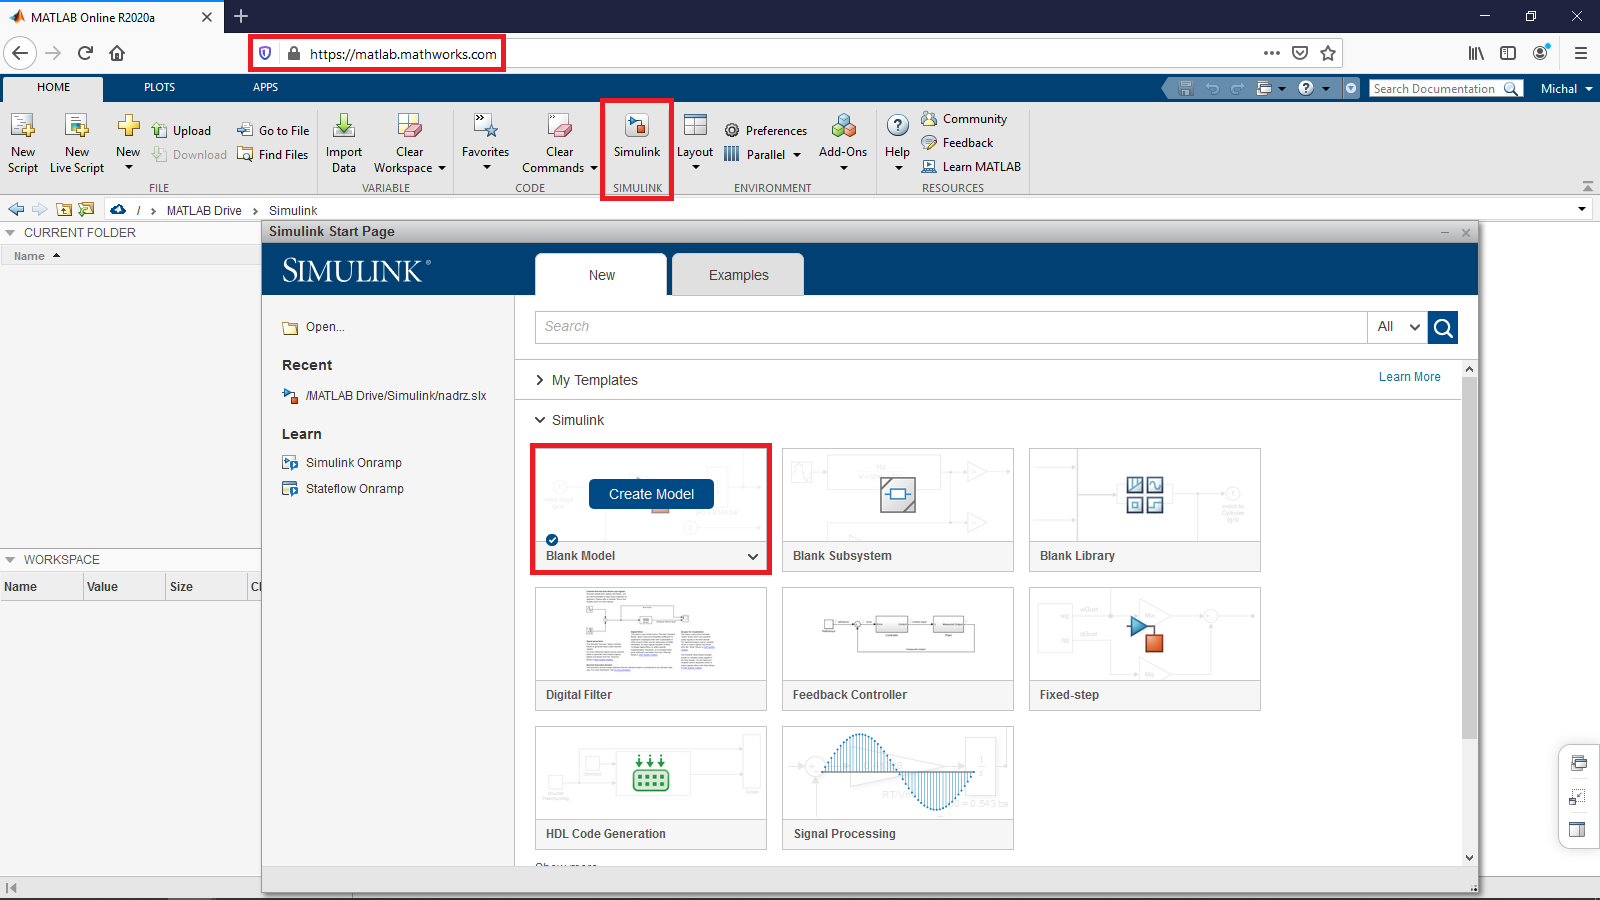Open the Help button in the toolstrip

(898, 140)
